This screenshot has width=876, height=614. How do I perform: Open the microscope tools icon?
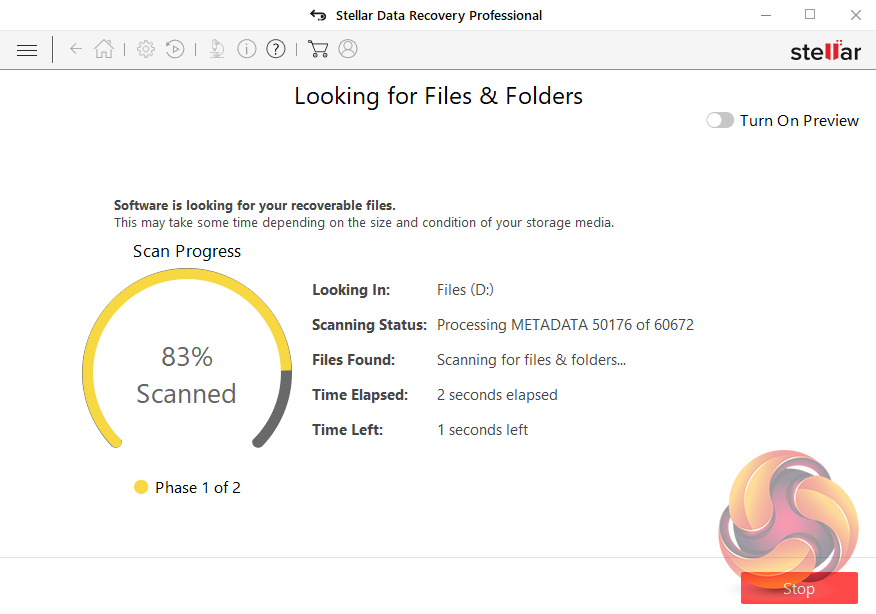[217, 49]
